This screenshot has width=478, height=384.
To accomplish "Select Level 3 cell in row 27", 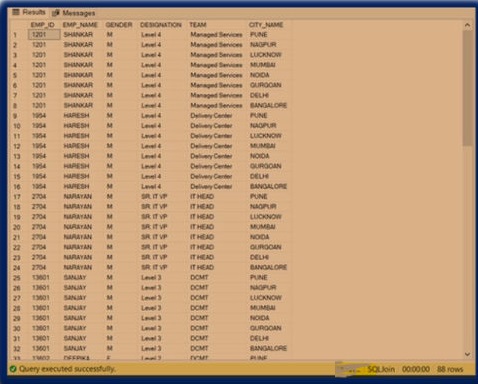I will pyautogui.click(x=151, y=298).
